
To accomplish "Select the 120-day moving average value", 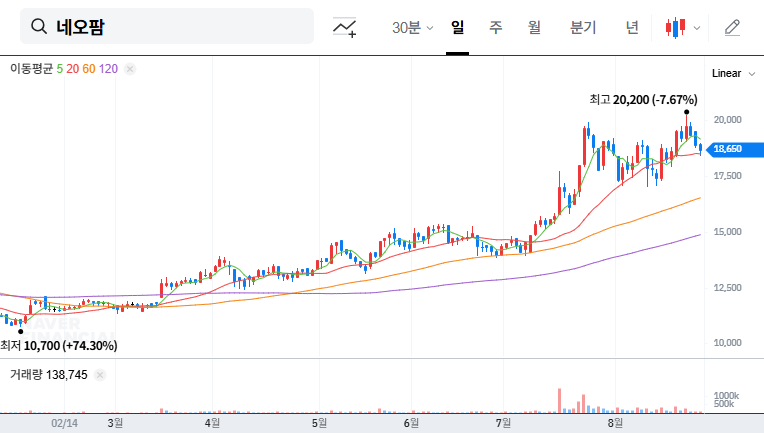I will 108,69.
